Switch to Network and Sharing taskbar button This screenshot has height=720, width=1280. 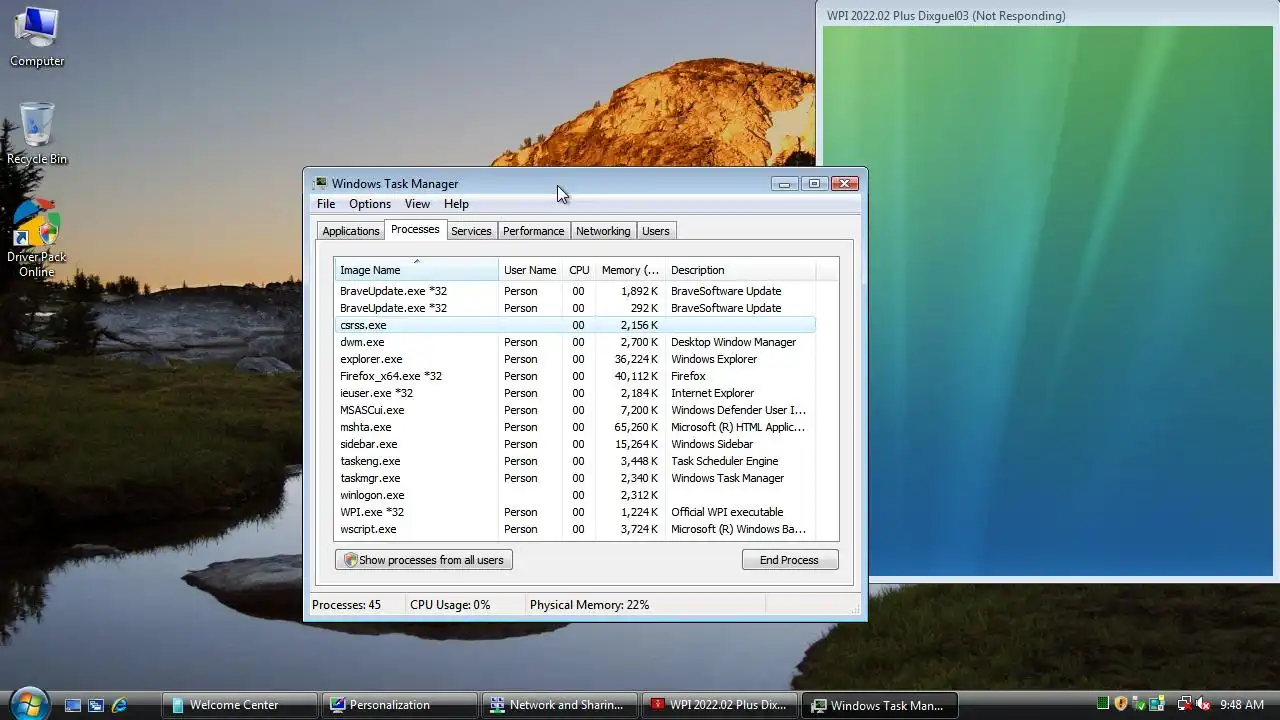pyautogui.click(x=560, y=705)
